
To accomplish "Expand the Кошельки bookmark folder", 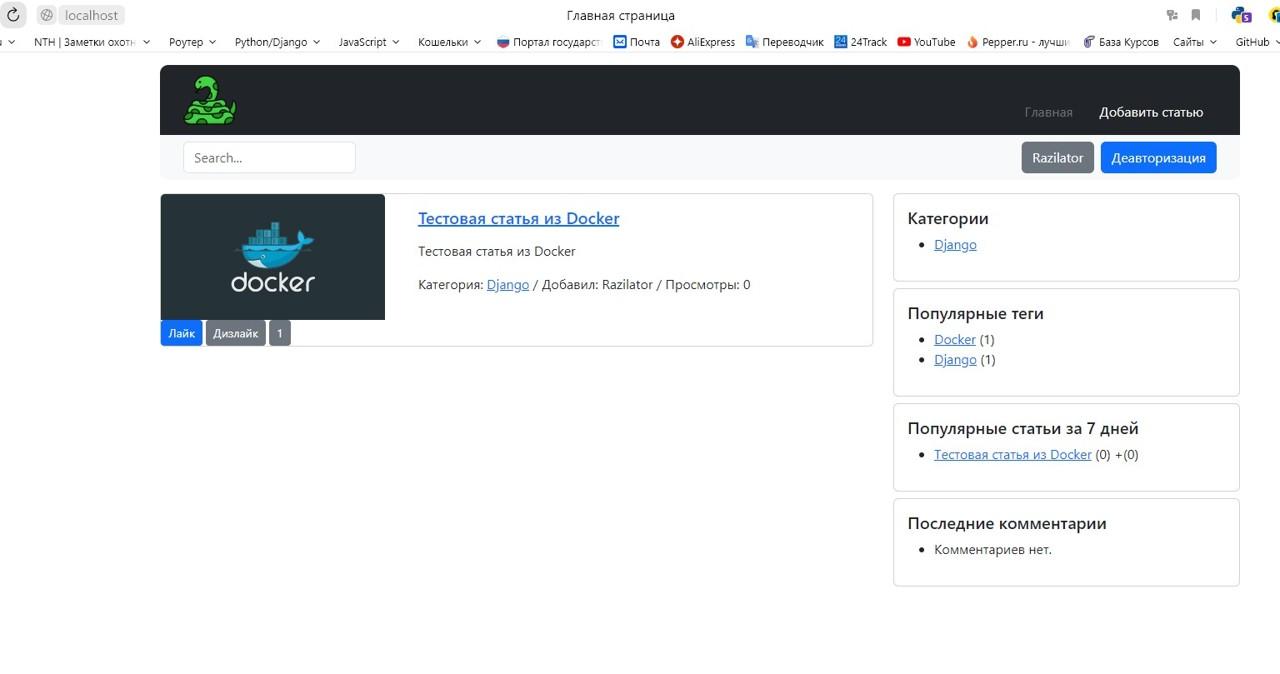I will (450, 42).
